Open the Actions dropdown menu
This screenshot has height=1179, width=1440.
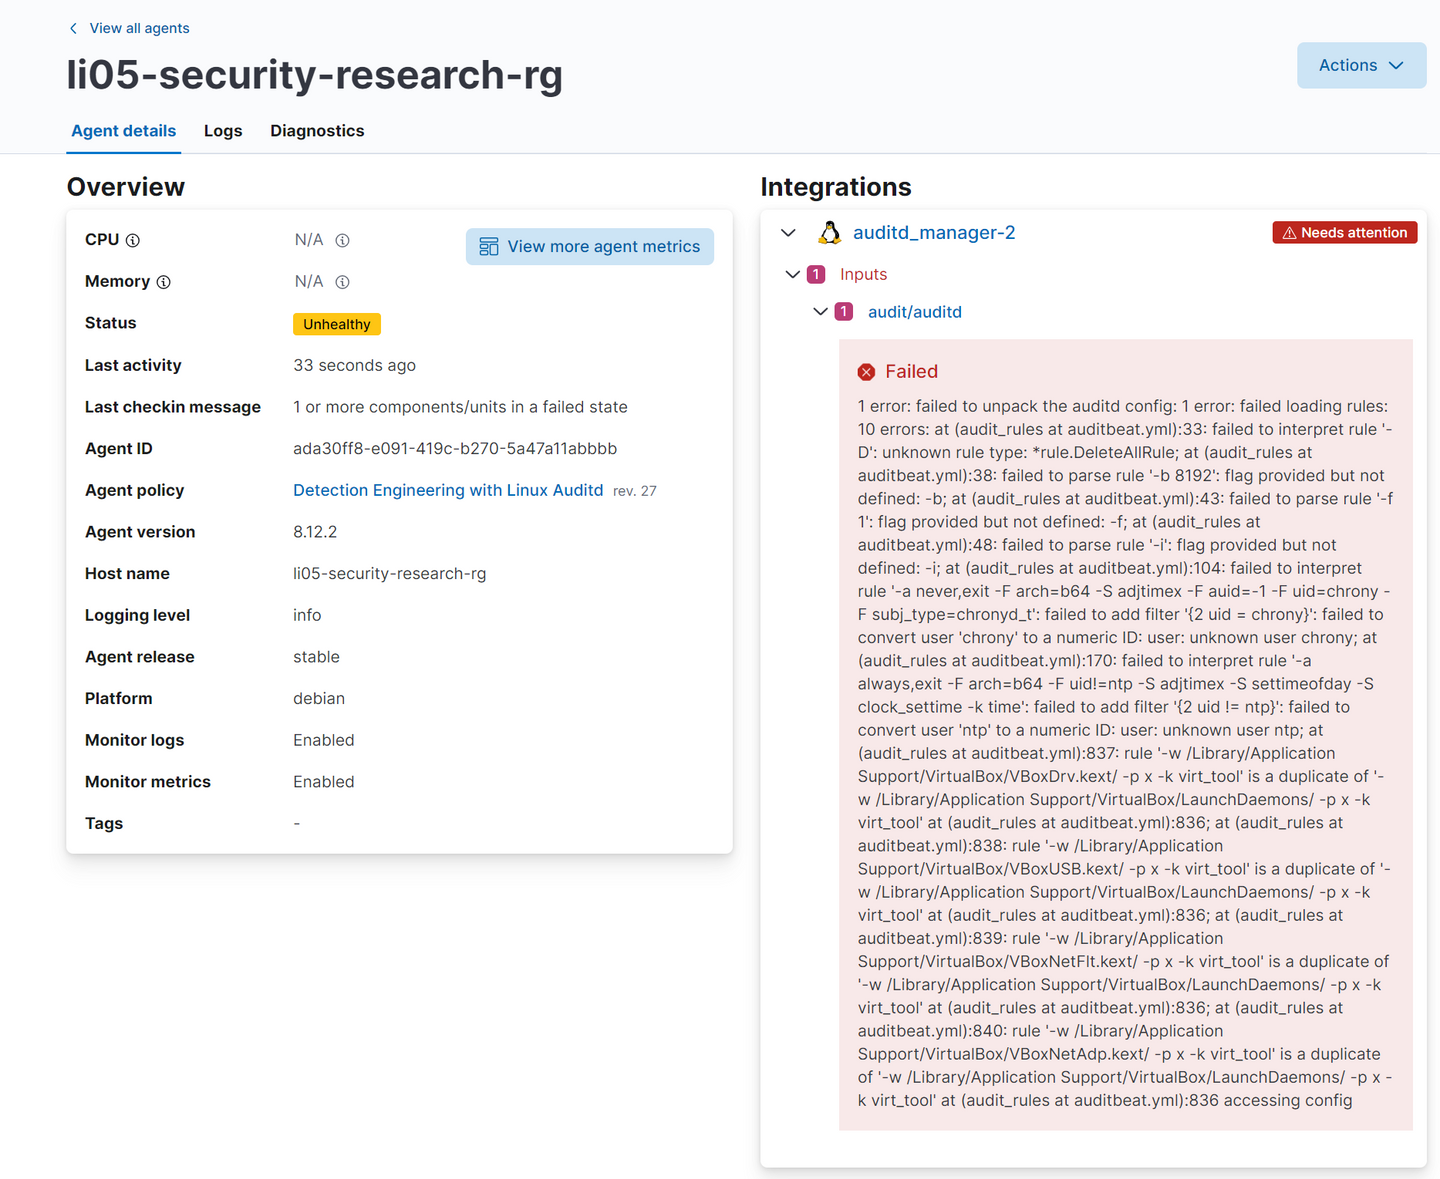pyautogui.click(x=1361, y=65)
